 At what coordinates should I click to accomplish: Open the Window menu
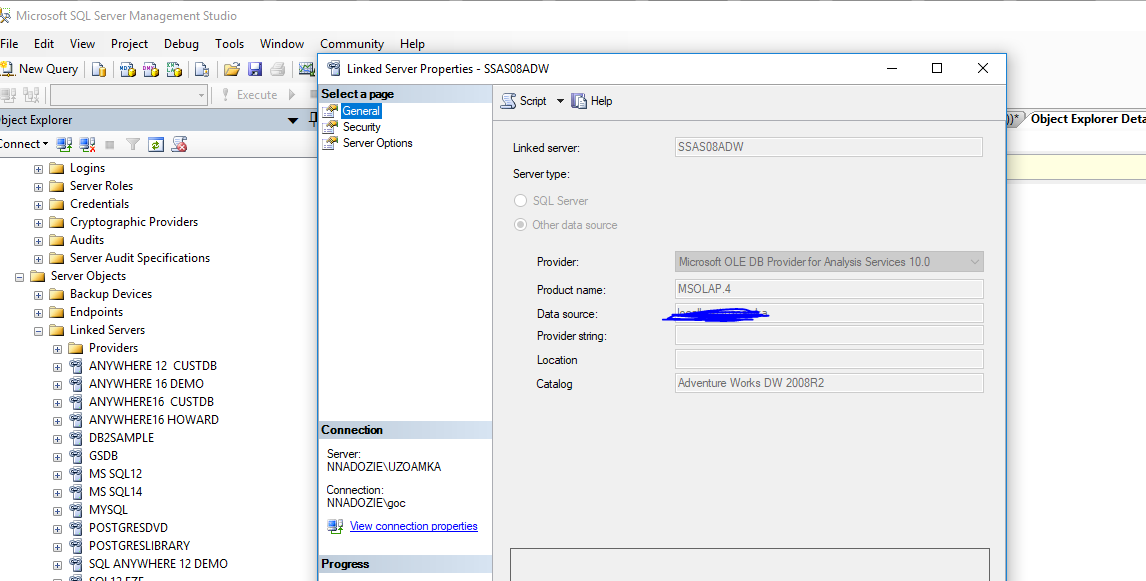pyautogui.click(x=282, y=44)
